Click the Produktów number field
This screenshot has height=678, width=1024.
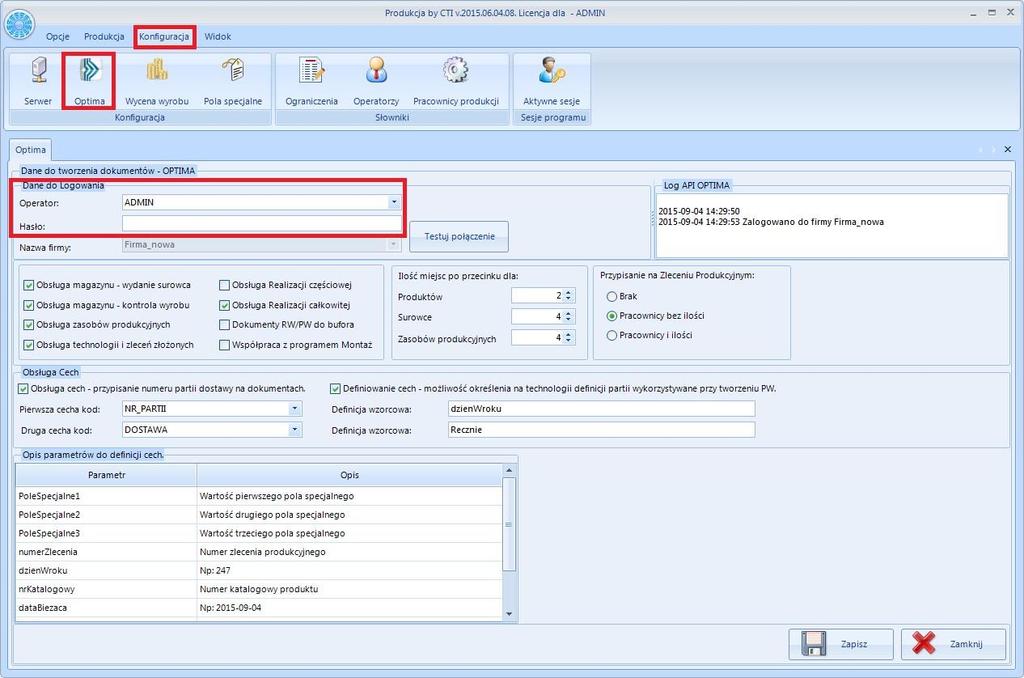[x=537, y=296]
